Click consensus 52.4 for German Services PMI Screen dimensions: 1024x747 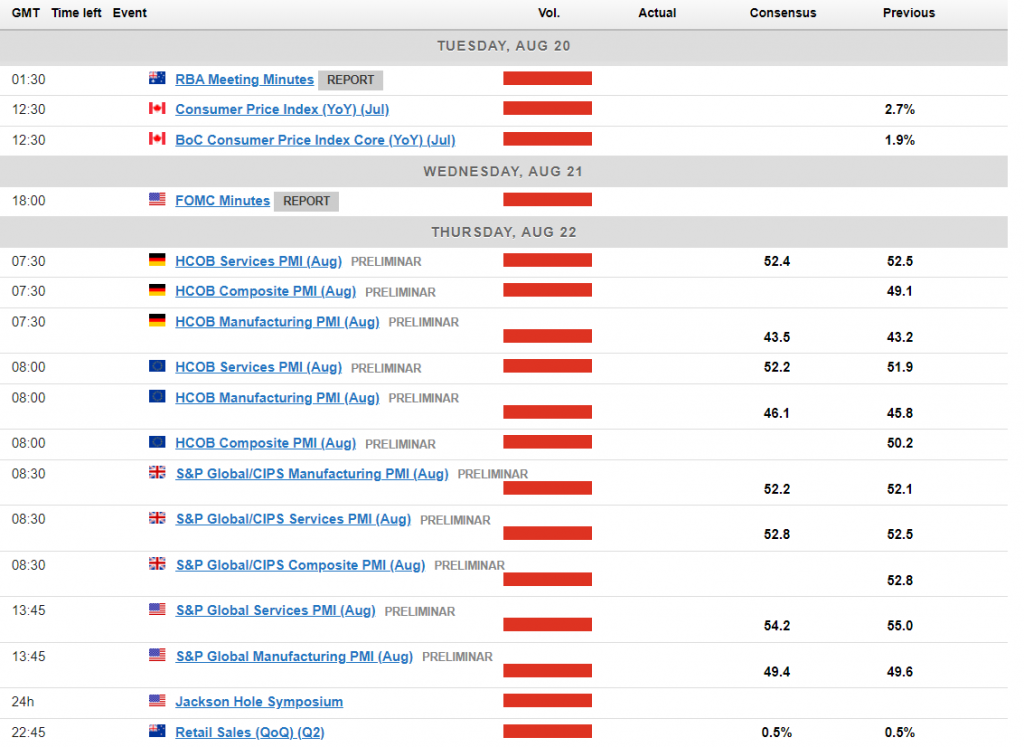(x=777, y=262)
